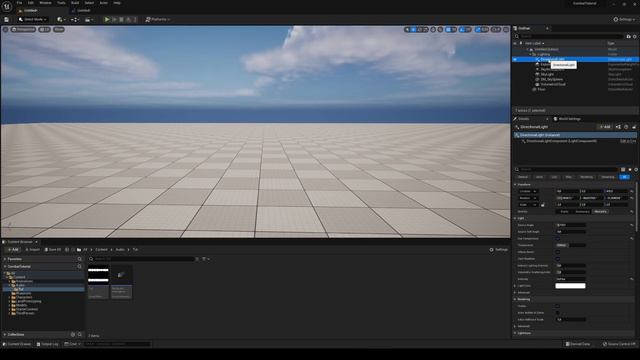Toggle the Use Temperature checkbox
This screenshot has width=640, height=360.
(558, 238)
